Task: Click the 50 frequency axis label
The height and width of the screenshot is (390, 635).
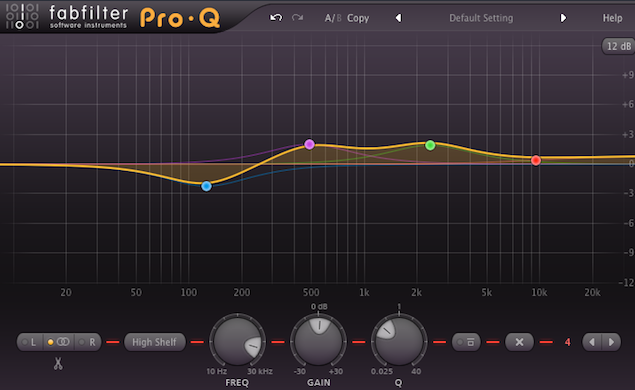Action: click(136, 292)
